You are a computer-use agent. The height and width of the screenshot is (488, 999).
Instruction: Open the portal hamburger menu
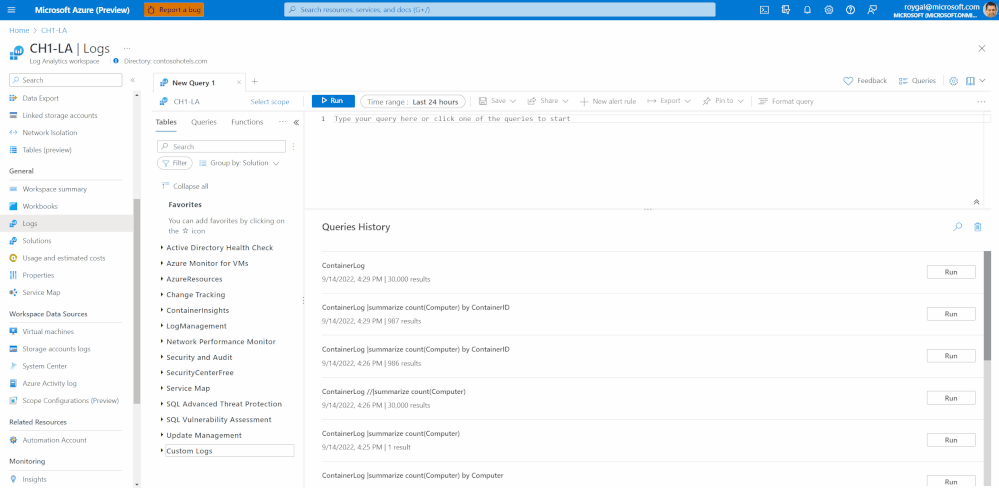coord(11,10)
